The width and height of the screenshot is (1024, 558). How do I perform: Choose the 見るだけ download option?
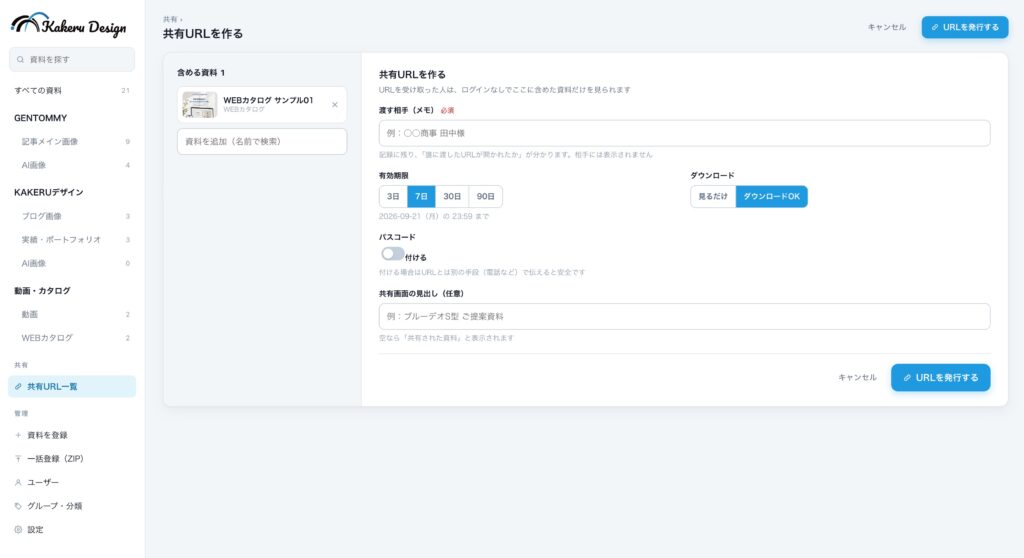click(x=713, y=196)
